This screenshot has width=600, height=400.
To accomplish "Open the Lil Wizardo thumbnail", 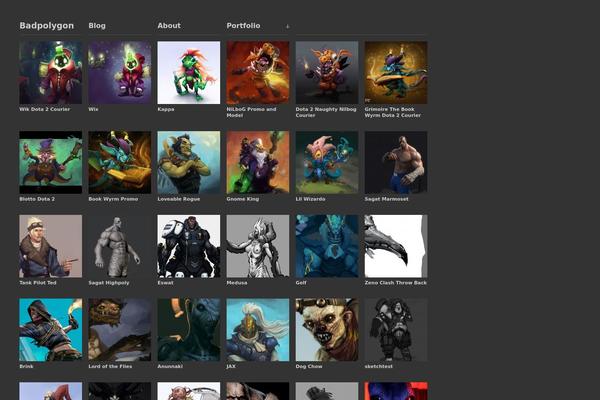I will point(327,162).
